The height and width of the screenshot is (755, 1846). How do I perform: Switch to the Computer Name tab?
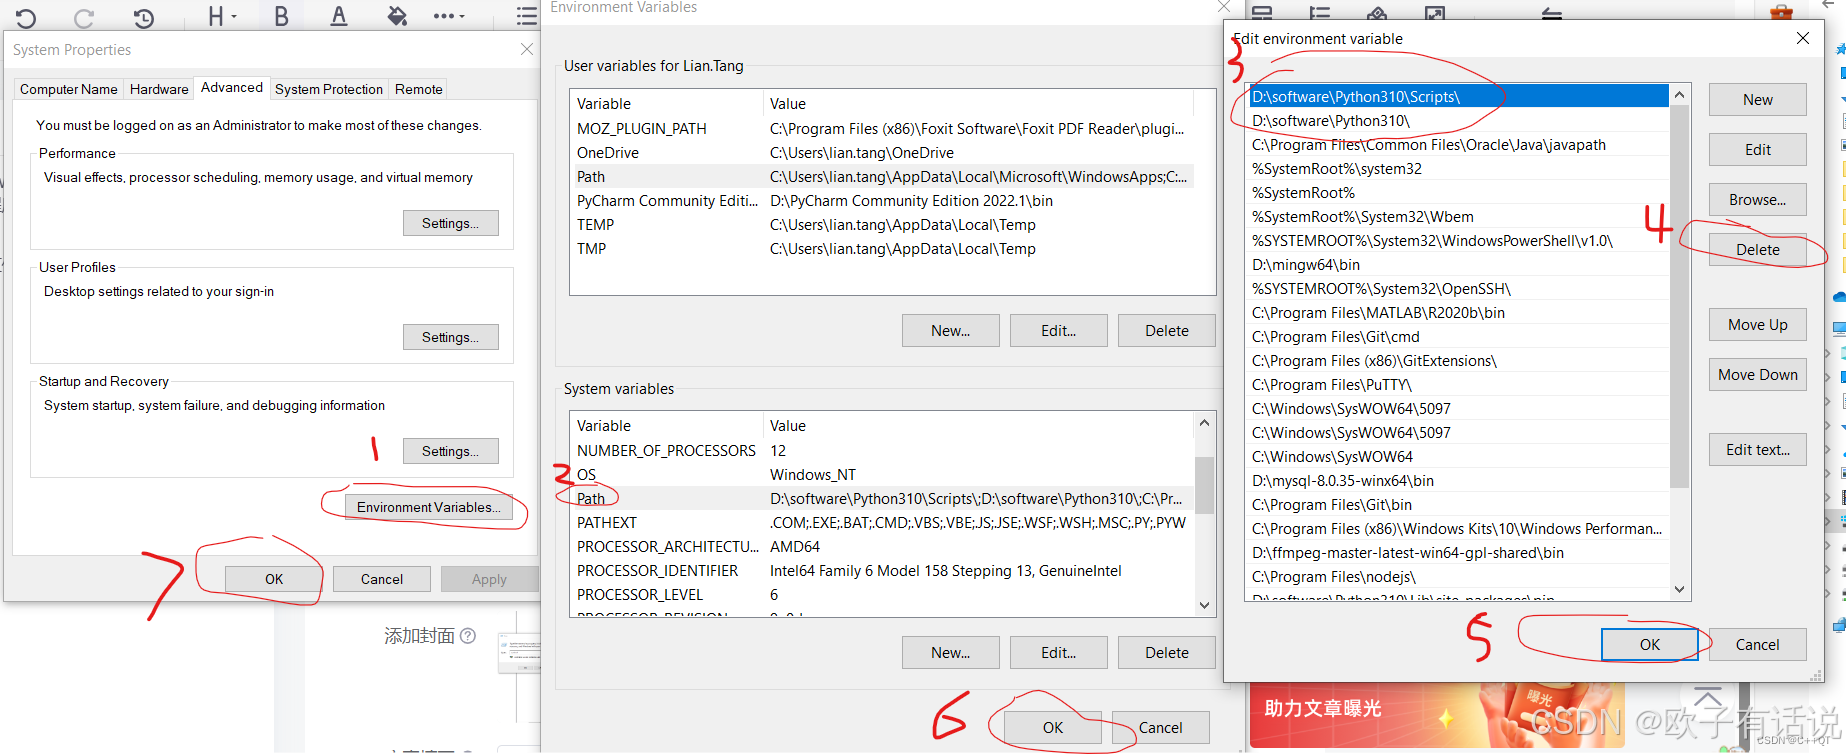tap(69, 89)
